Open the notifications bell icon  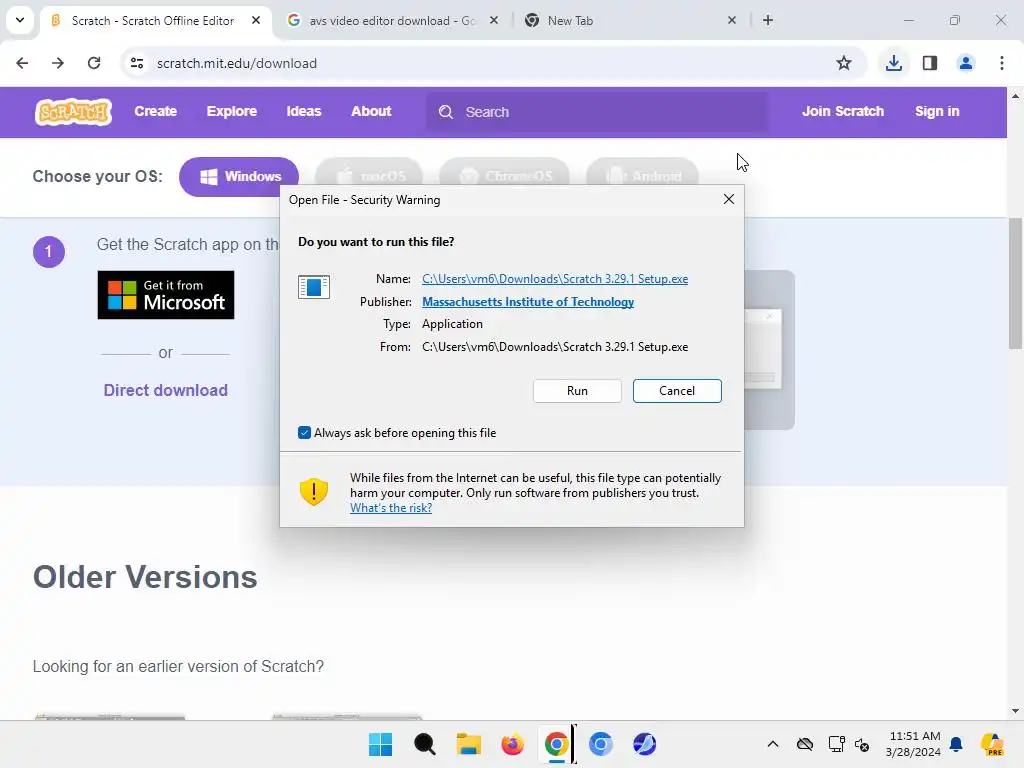[x=957, y=744]
